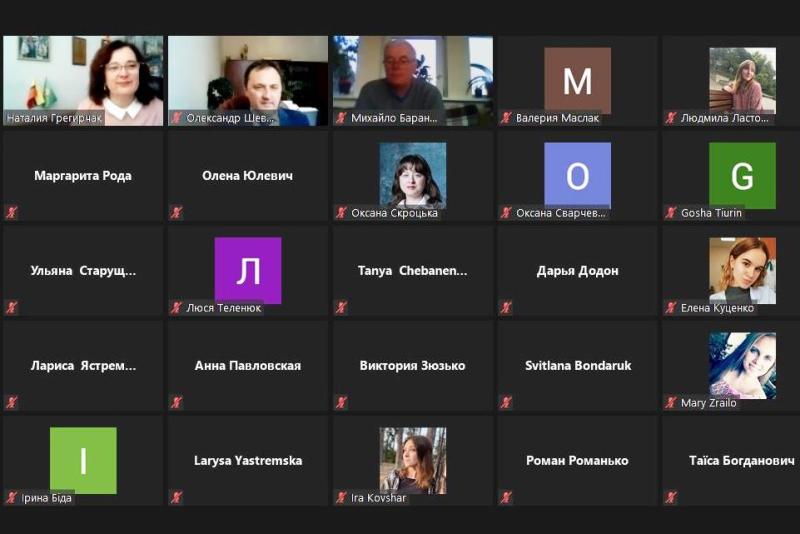Click the name Таїса Богданович
800x534 pixels.
[742, 461]
